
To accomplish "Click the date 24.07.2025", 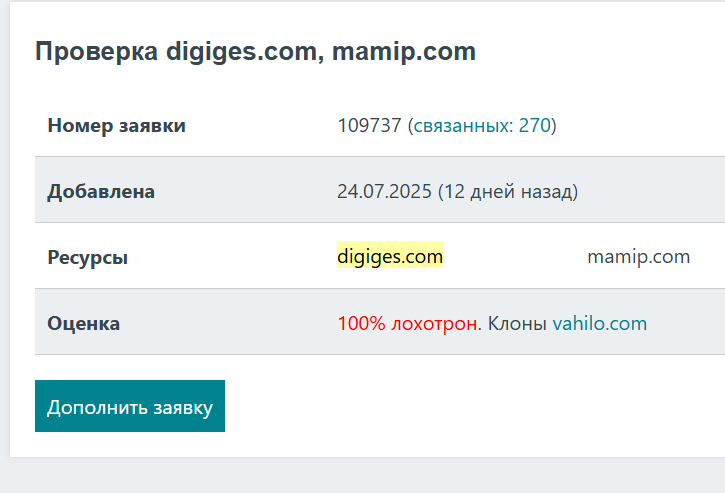I will point(384,191).
